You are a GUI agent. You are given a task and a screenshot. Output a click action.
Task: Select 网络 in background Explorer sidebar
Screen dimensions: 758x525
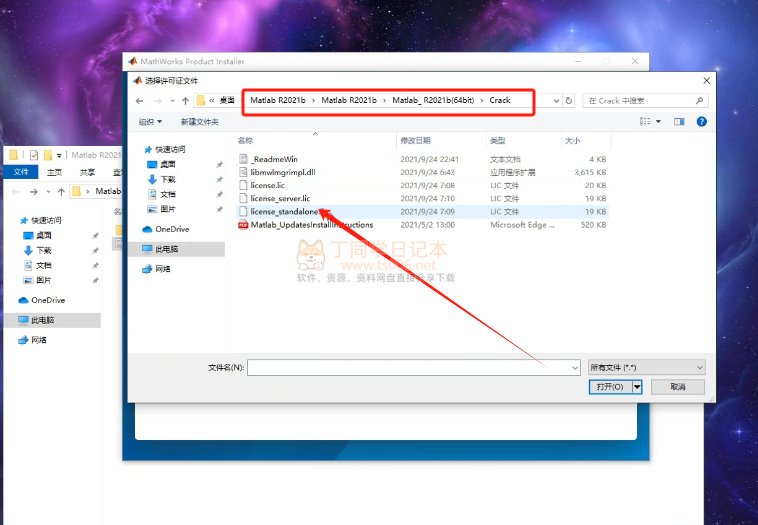click(x=32, y=340)
